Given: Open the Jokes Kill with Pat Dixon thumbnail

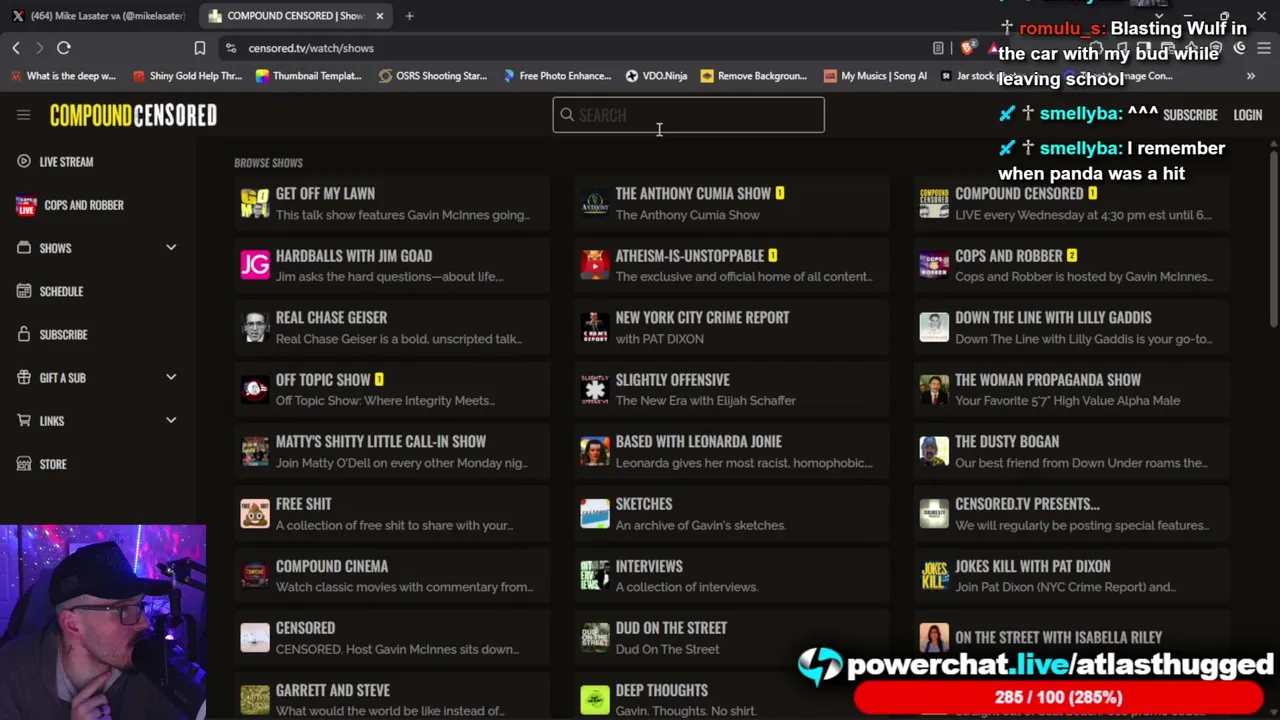Looking at the screenshot, I should (x=934, y=575).
